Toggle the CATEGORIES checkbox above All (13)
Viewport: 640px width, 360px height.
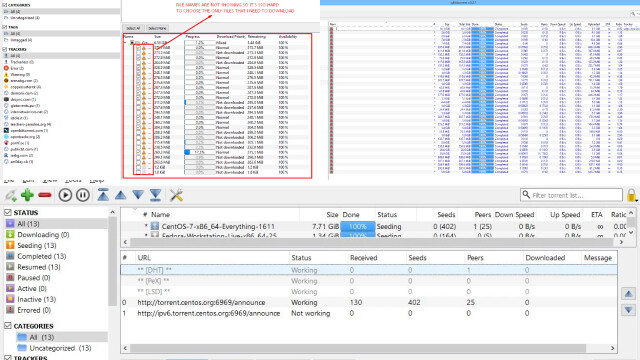coord(8,326)
